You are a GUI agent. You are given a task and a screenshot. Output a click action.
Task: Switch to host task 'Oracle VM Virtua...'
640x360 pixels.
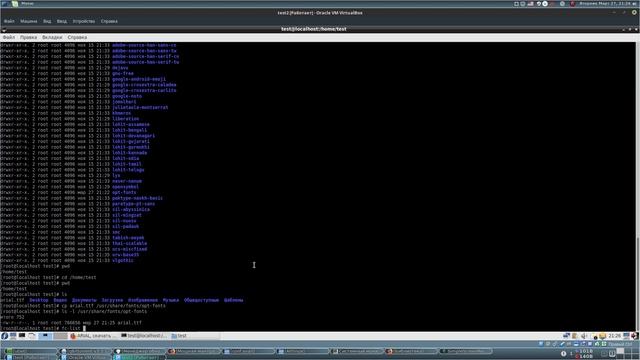tap(85, 357)
